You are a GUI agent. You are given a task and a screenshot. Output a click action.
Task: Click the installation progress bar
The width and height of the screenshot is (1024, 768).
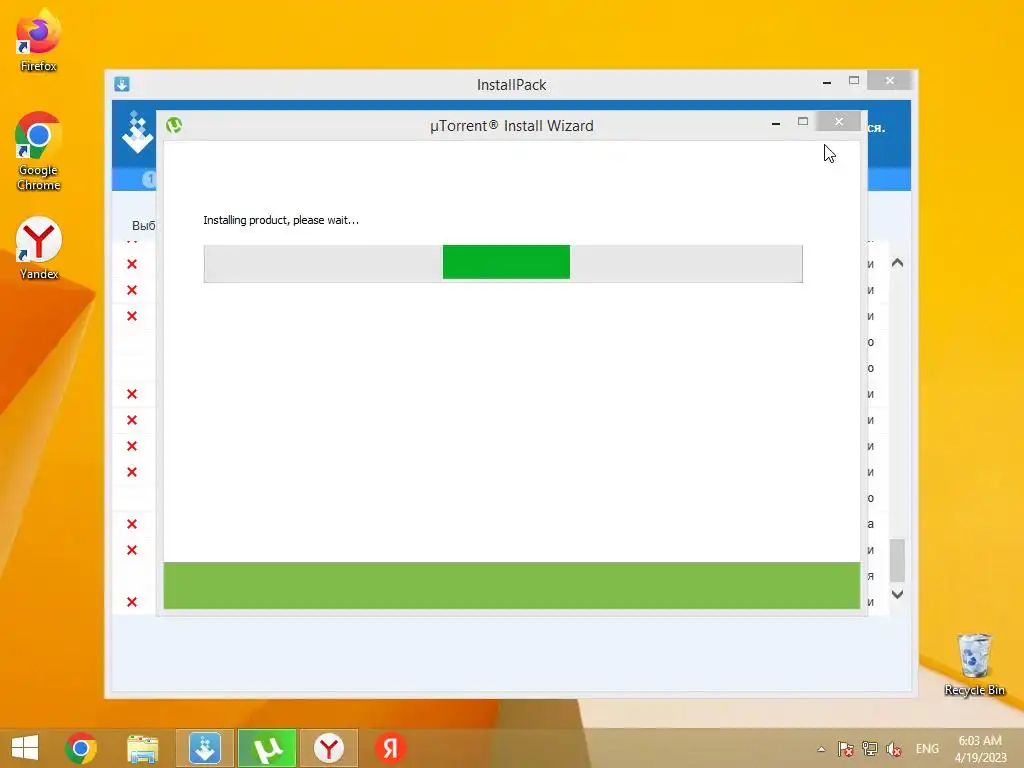point(503,264)
